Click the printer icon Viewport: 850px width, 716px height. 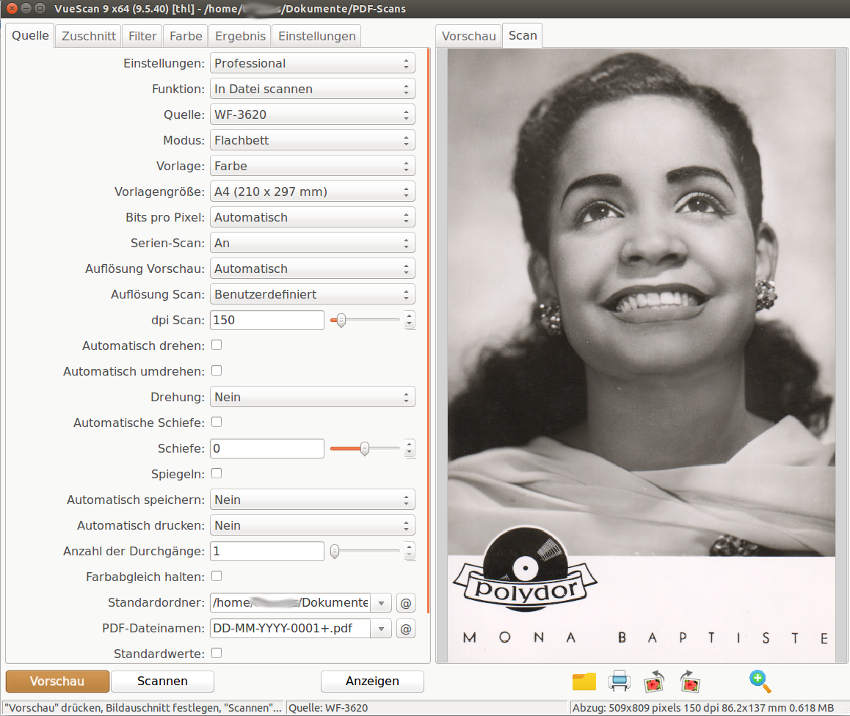[x=619, y=681]
